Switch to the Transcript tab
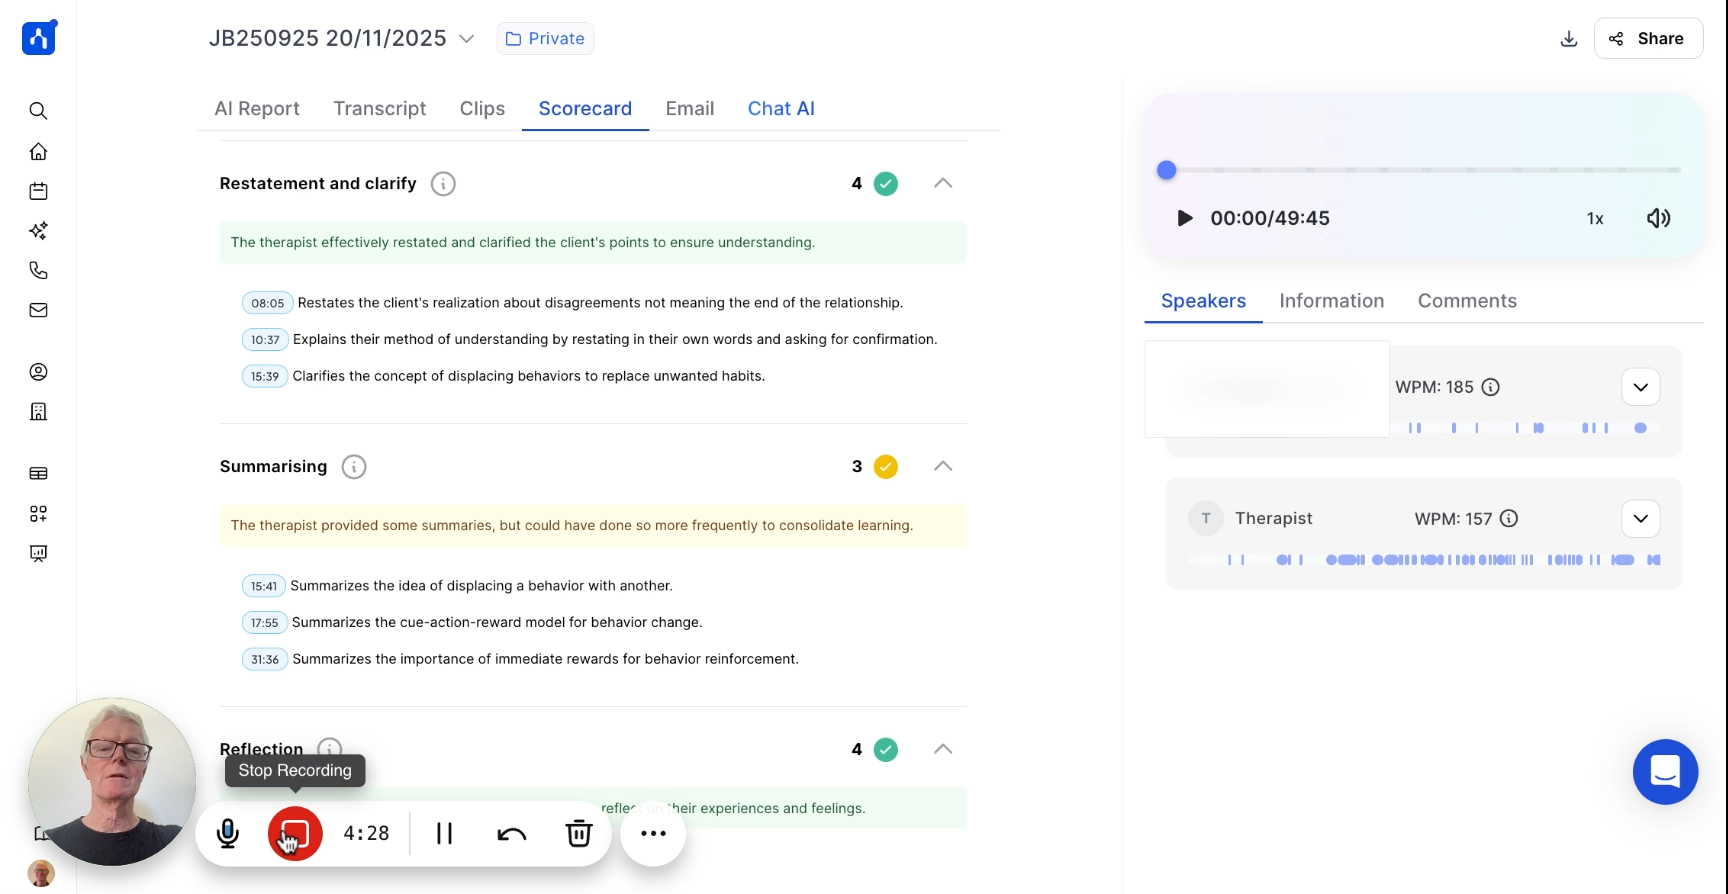1728x894 pixels. (x=379, y=108)
